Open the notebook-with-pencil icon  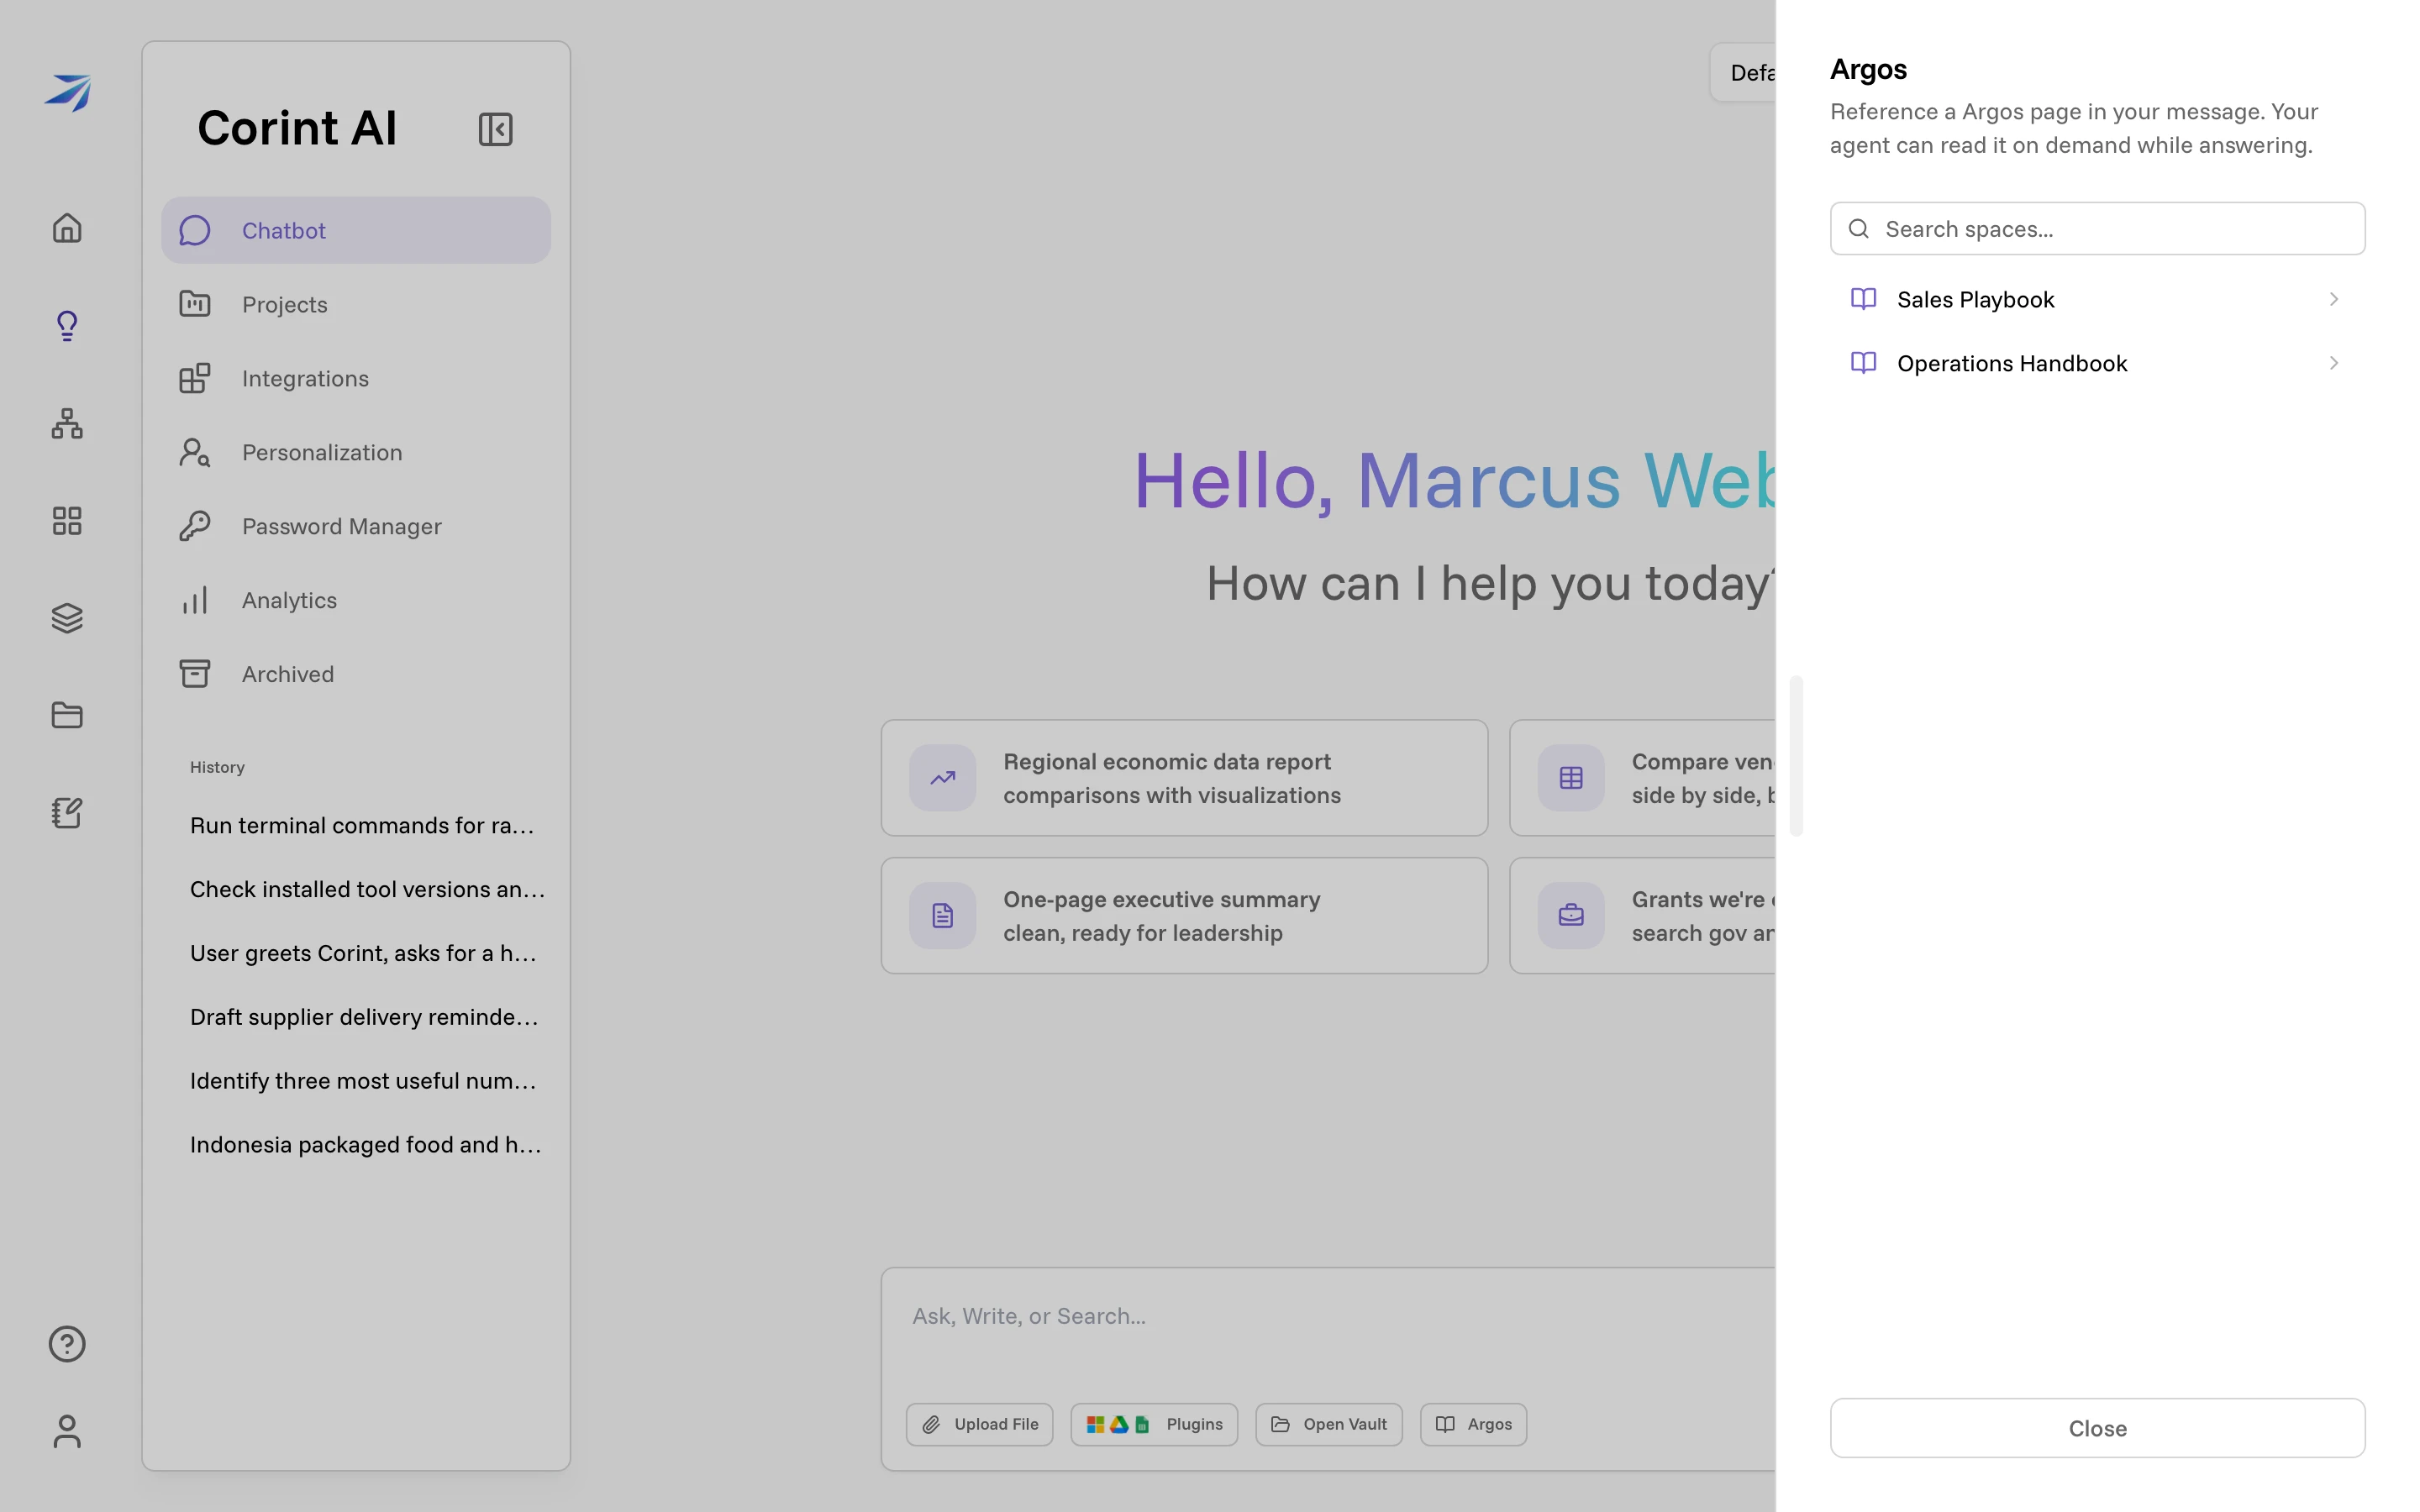point(67,813)
